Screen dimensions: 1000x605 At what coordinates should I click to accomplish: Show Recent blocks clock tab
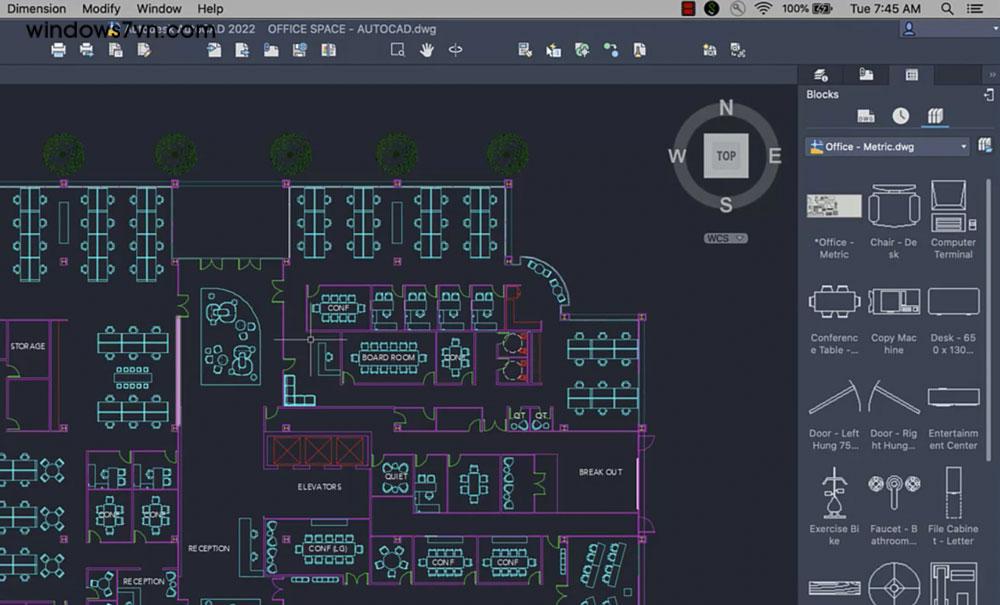pyautogui.click(x=901, y=115)
